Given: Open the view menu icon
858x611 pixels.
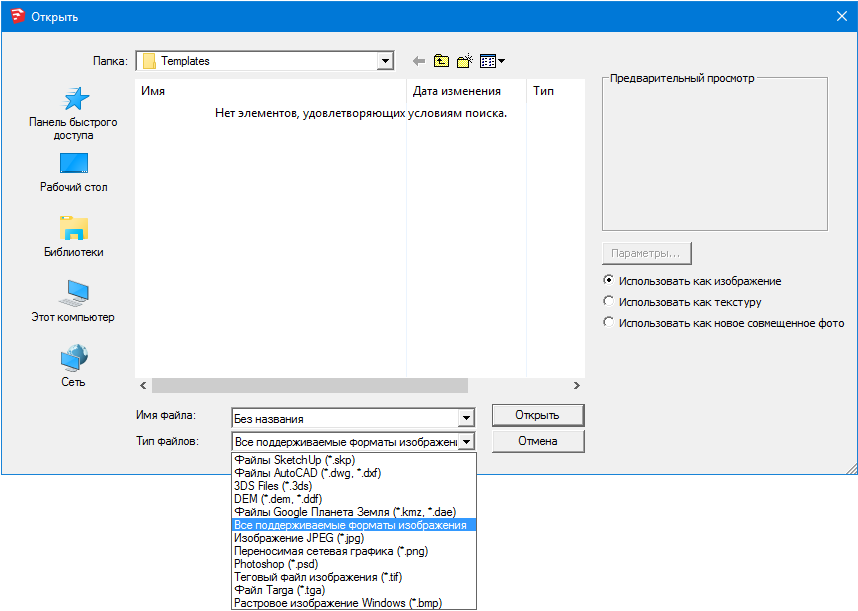Looking at the screenshot, I should pyautogui.click(x=491, y=61).
